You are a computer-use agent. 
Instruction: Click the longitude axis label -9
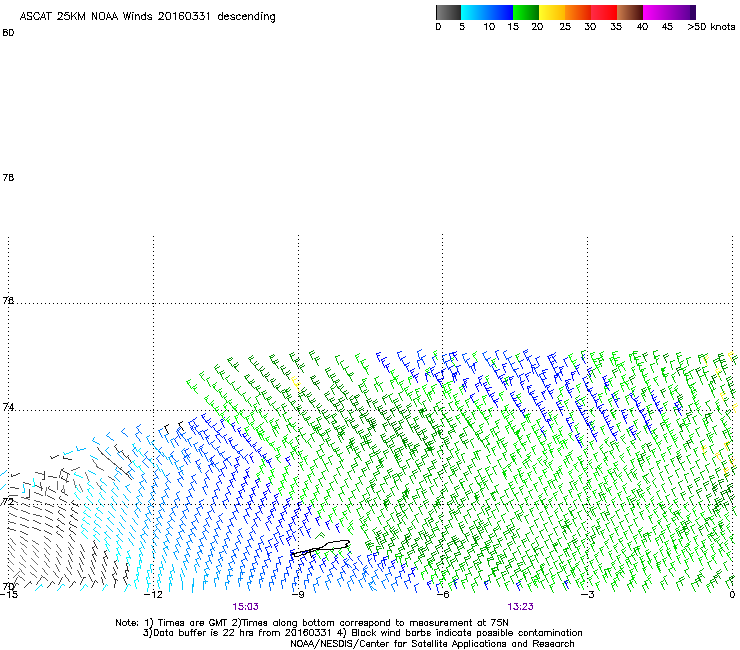298,594
